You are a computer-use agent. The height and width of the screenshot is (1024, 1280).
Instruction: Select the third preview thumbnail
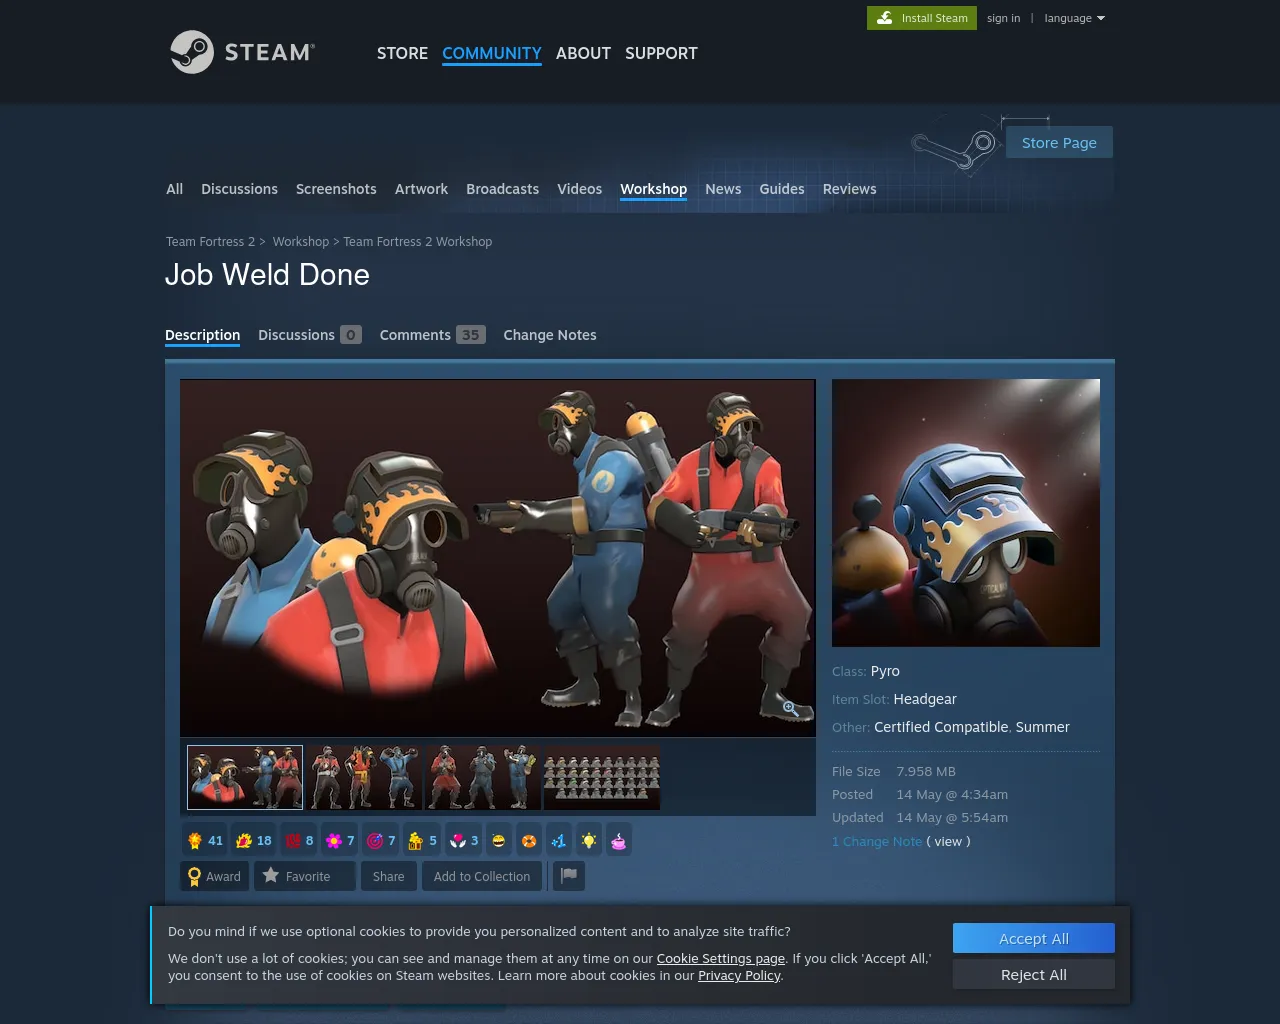coord(482,777)
